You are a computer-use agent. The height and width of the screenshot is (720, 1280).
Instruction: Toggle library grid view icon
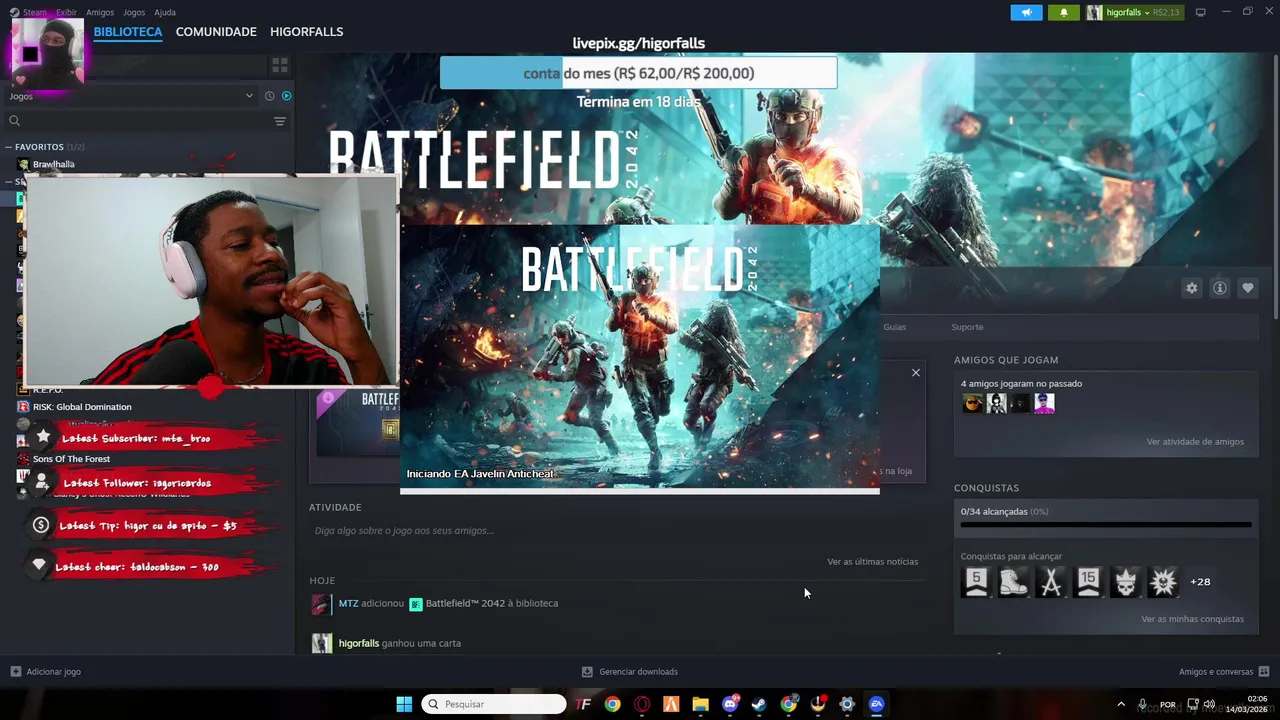[x=280, y=65]
